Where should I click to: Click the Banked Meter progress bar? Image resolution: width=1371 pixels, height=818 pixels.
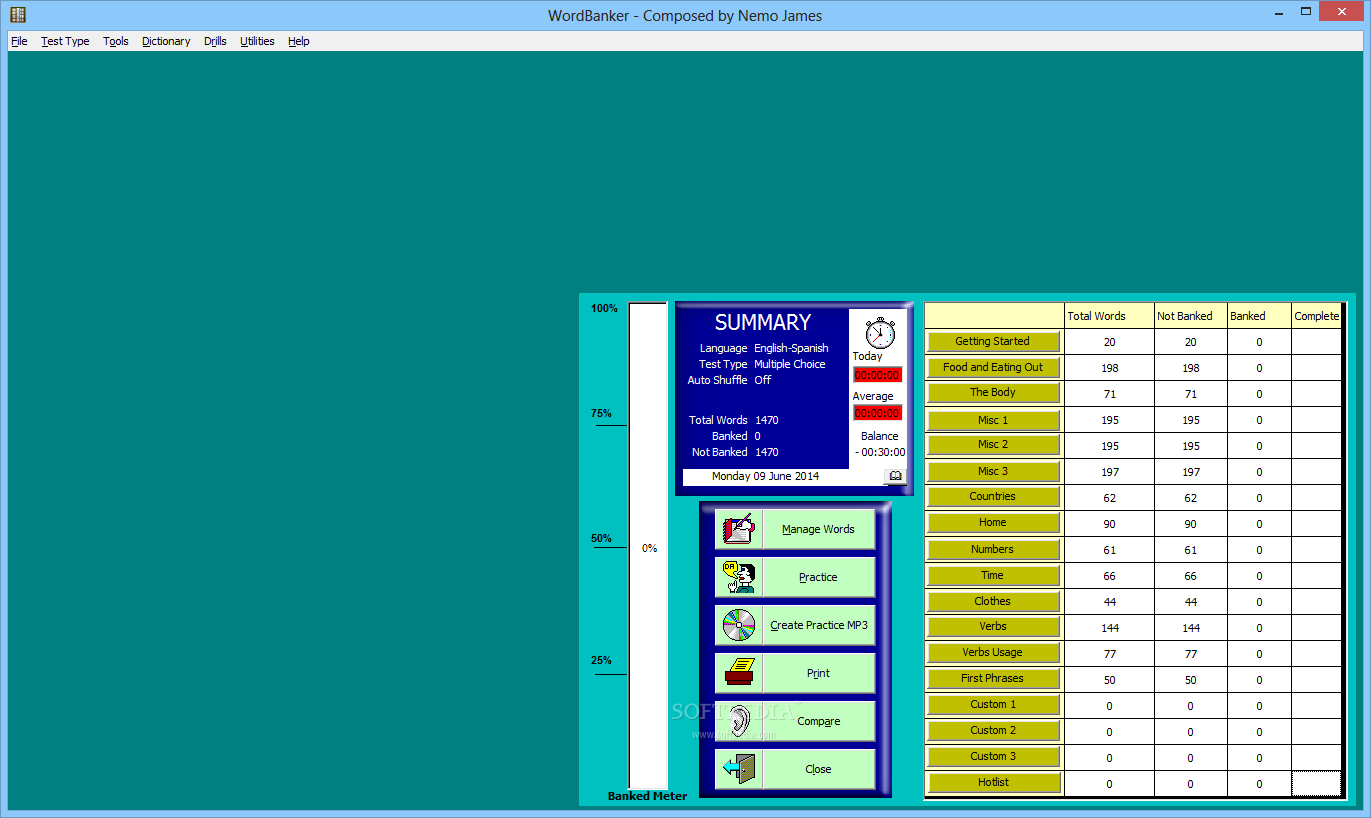(x=648, y=546)
